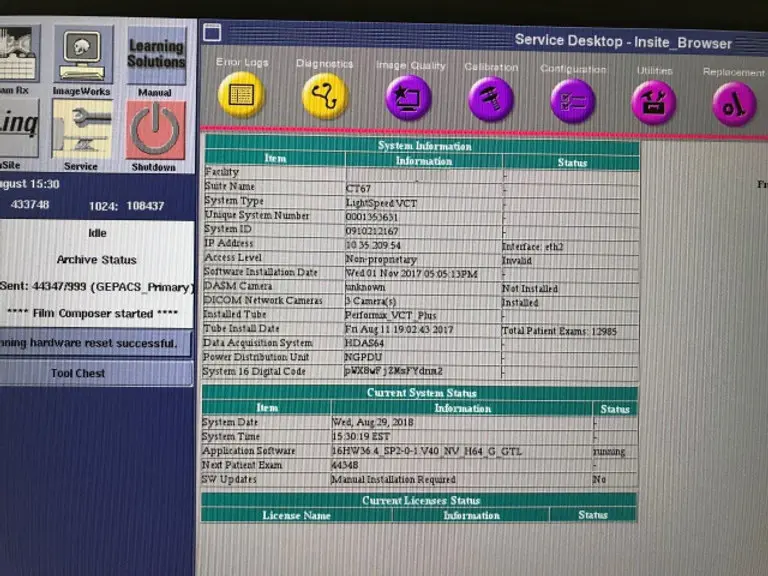768x576 pixels.
Task: Click the Archive Status label
Action: [x=96, y=260]
